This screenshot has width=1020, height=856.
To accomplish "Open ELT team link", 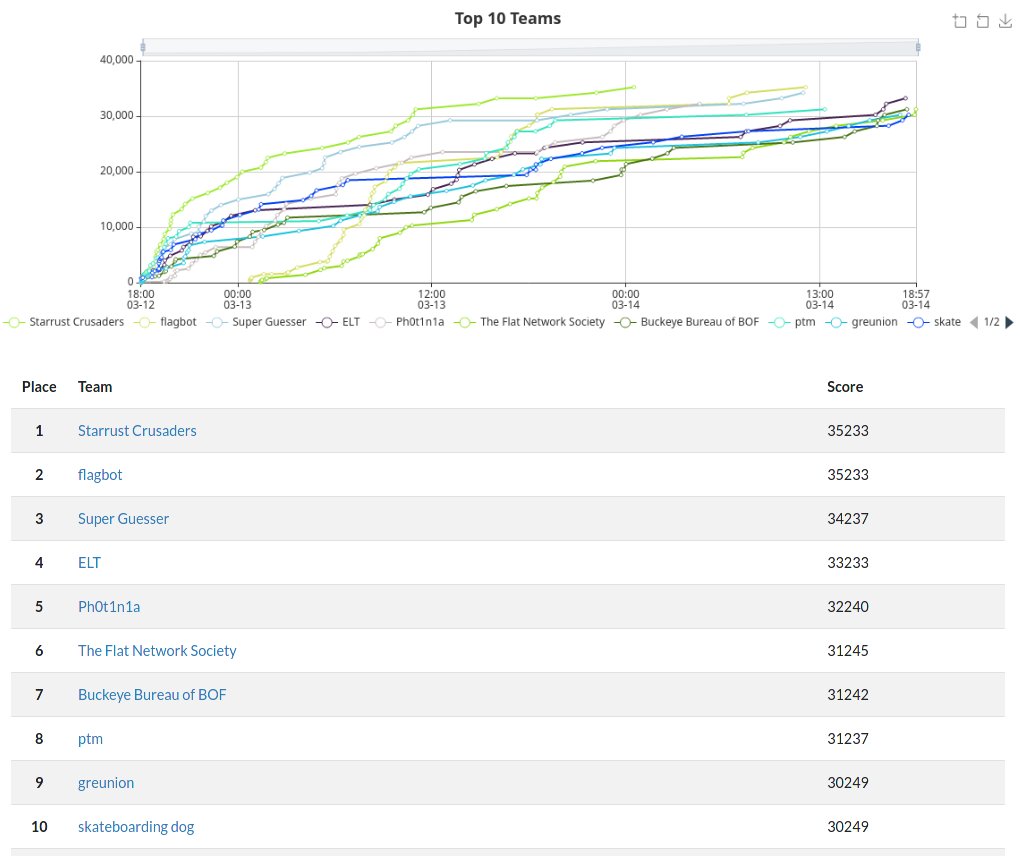I will (x=89, y=563).
